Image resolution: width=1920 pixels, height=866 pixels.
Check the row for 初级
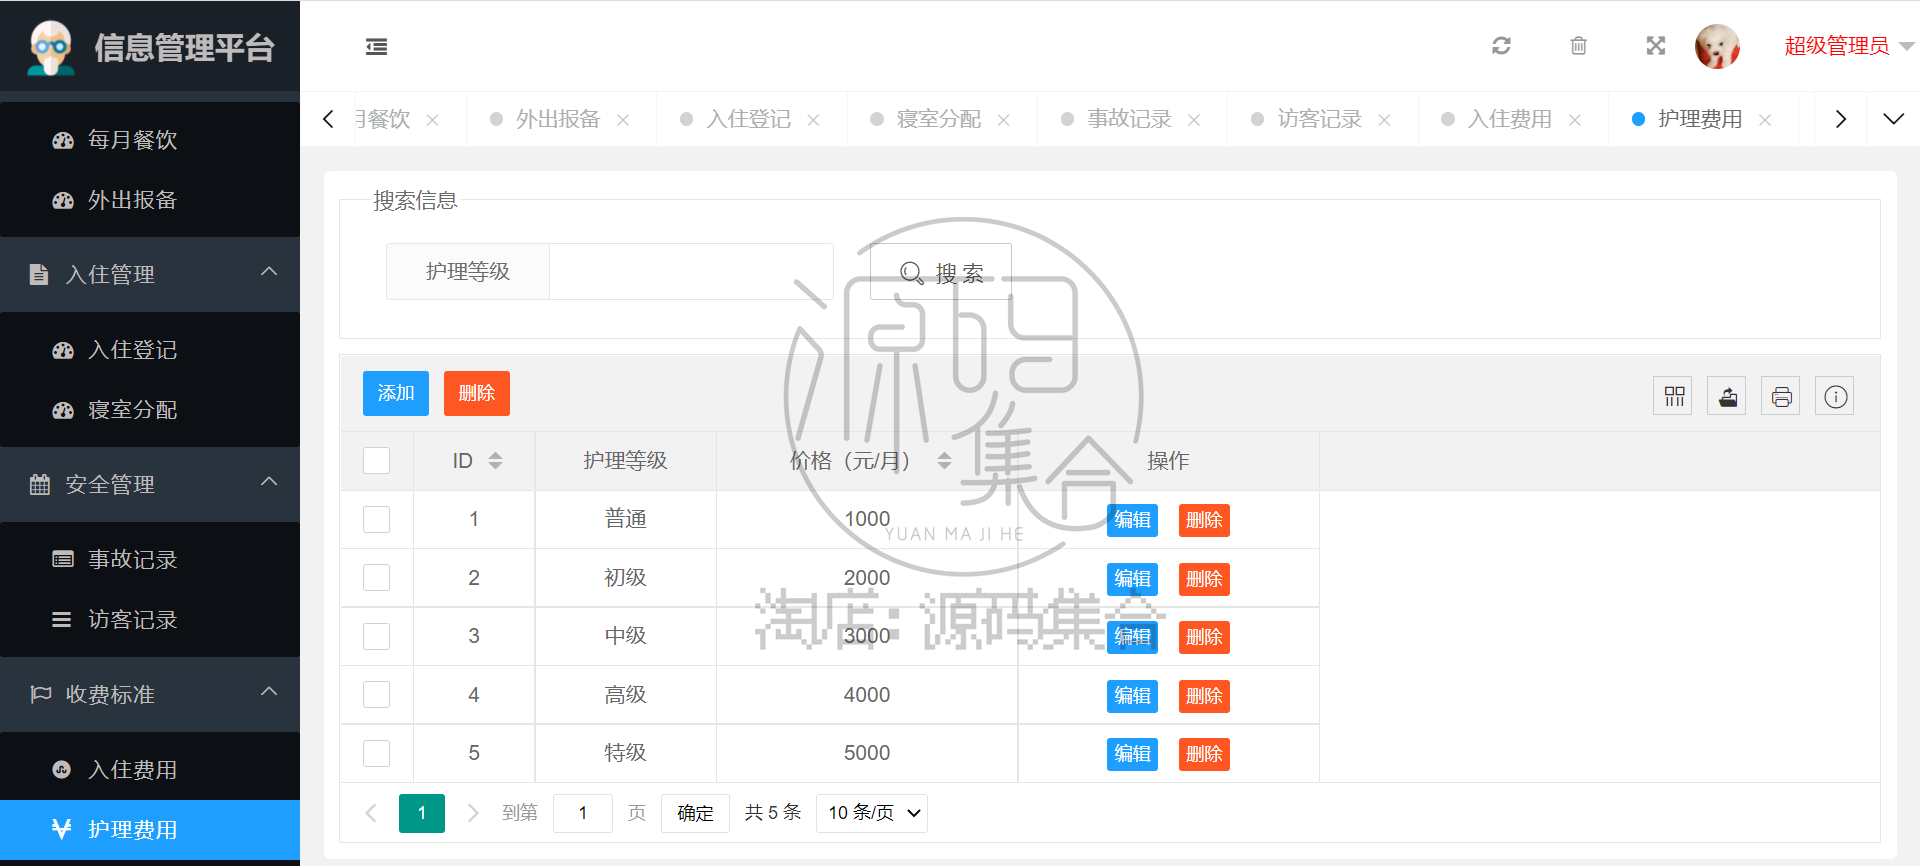point(376,577)
